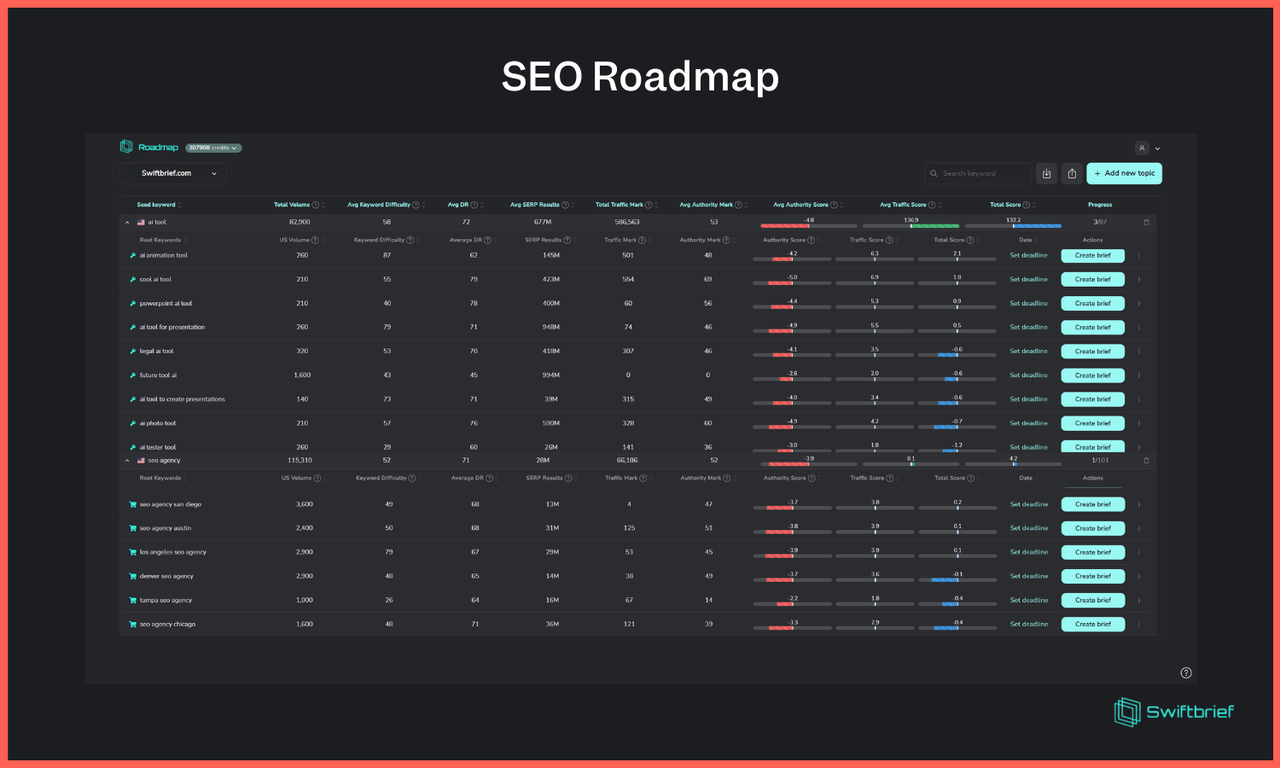Delete the 'seo agency' topic via trash icon

(x=1146, y=460)
